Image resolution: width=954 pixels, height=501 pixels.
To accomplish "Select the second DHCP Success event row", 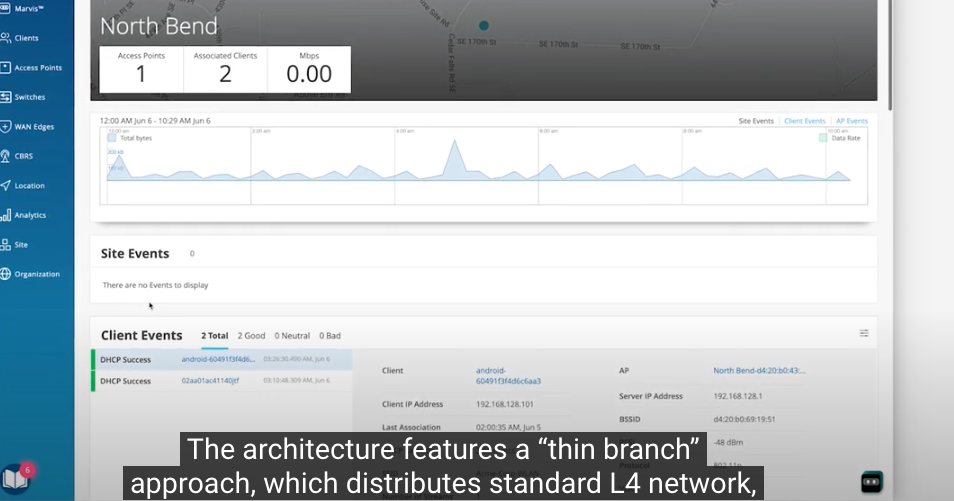I will pos(220,381).
